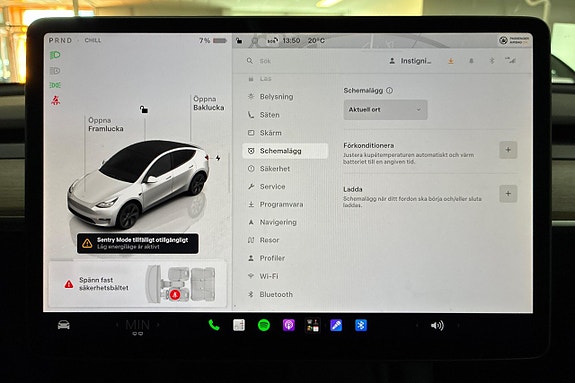The width and height of the screenshot is (575, 383).
Task: Tap the top green headlight indicator
Action: [x=55, y=55]
